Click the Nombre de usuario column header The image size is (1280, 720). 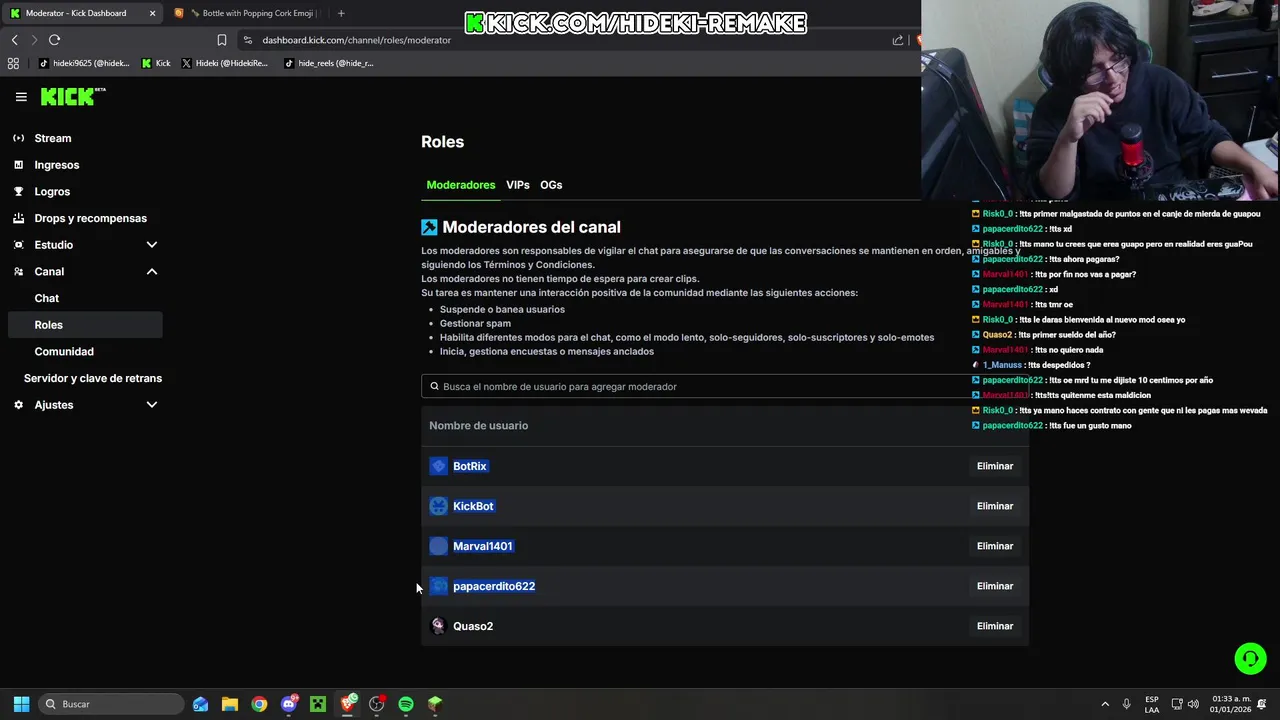(479, 426)
